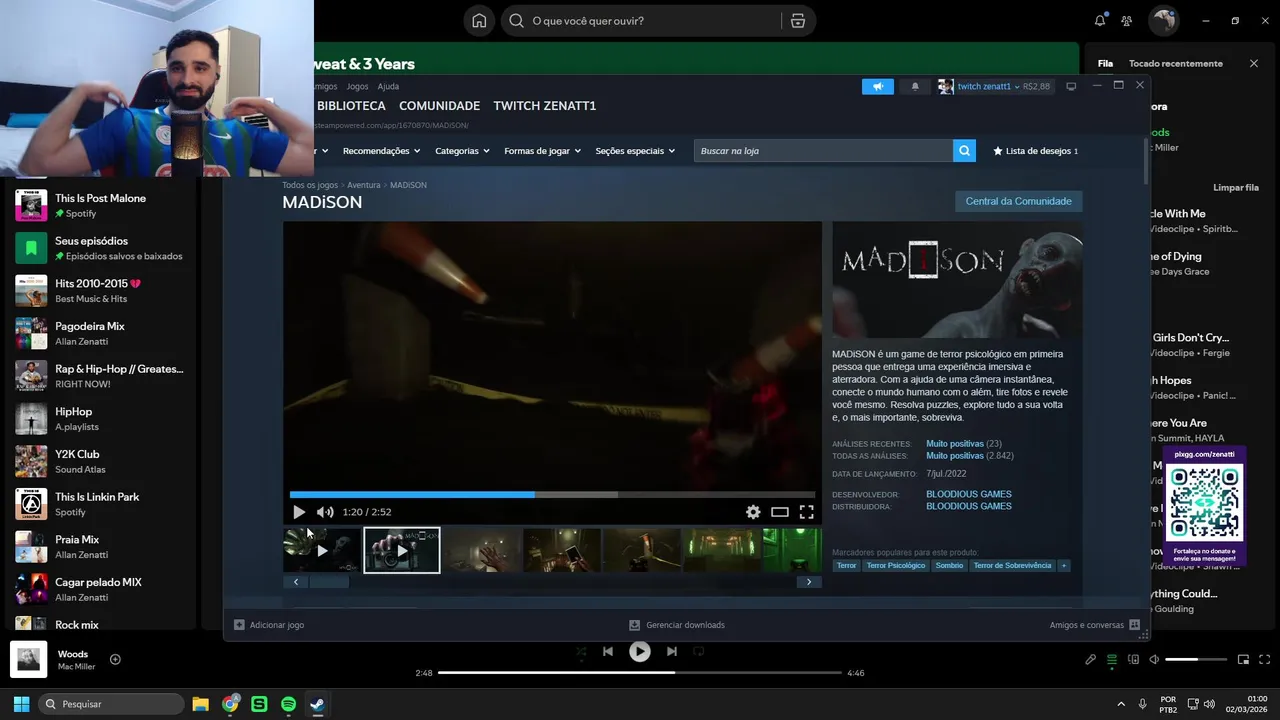Add Woods to liked songs
The width and height of the screenshot is (1280, 720).
click(x=115, y=659)
